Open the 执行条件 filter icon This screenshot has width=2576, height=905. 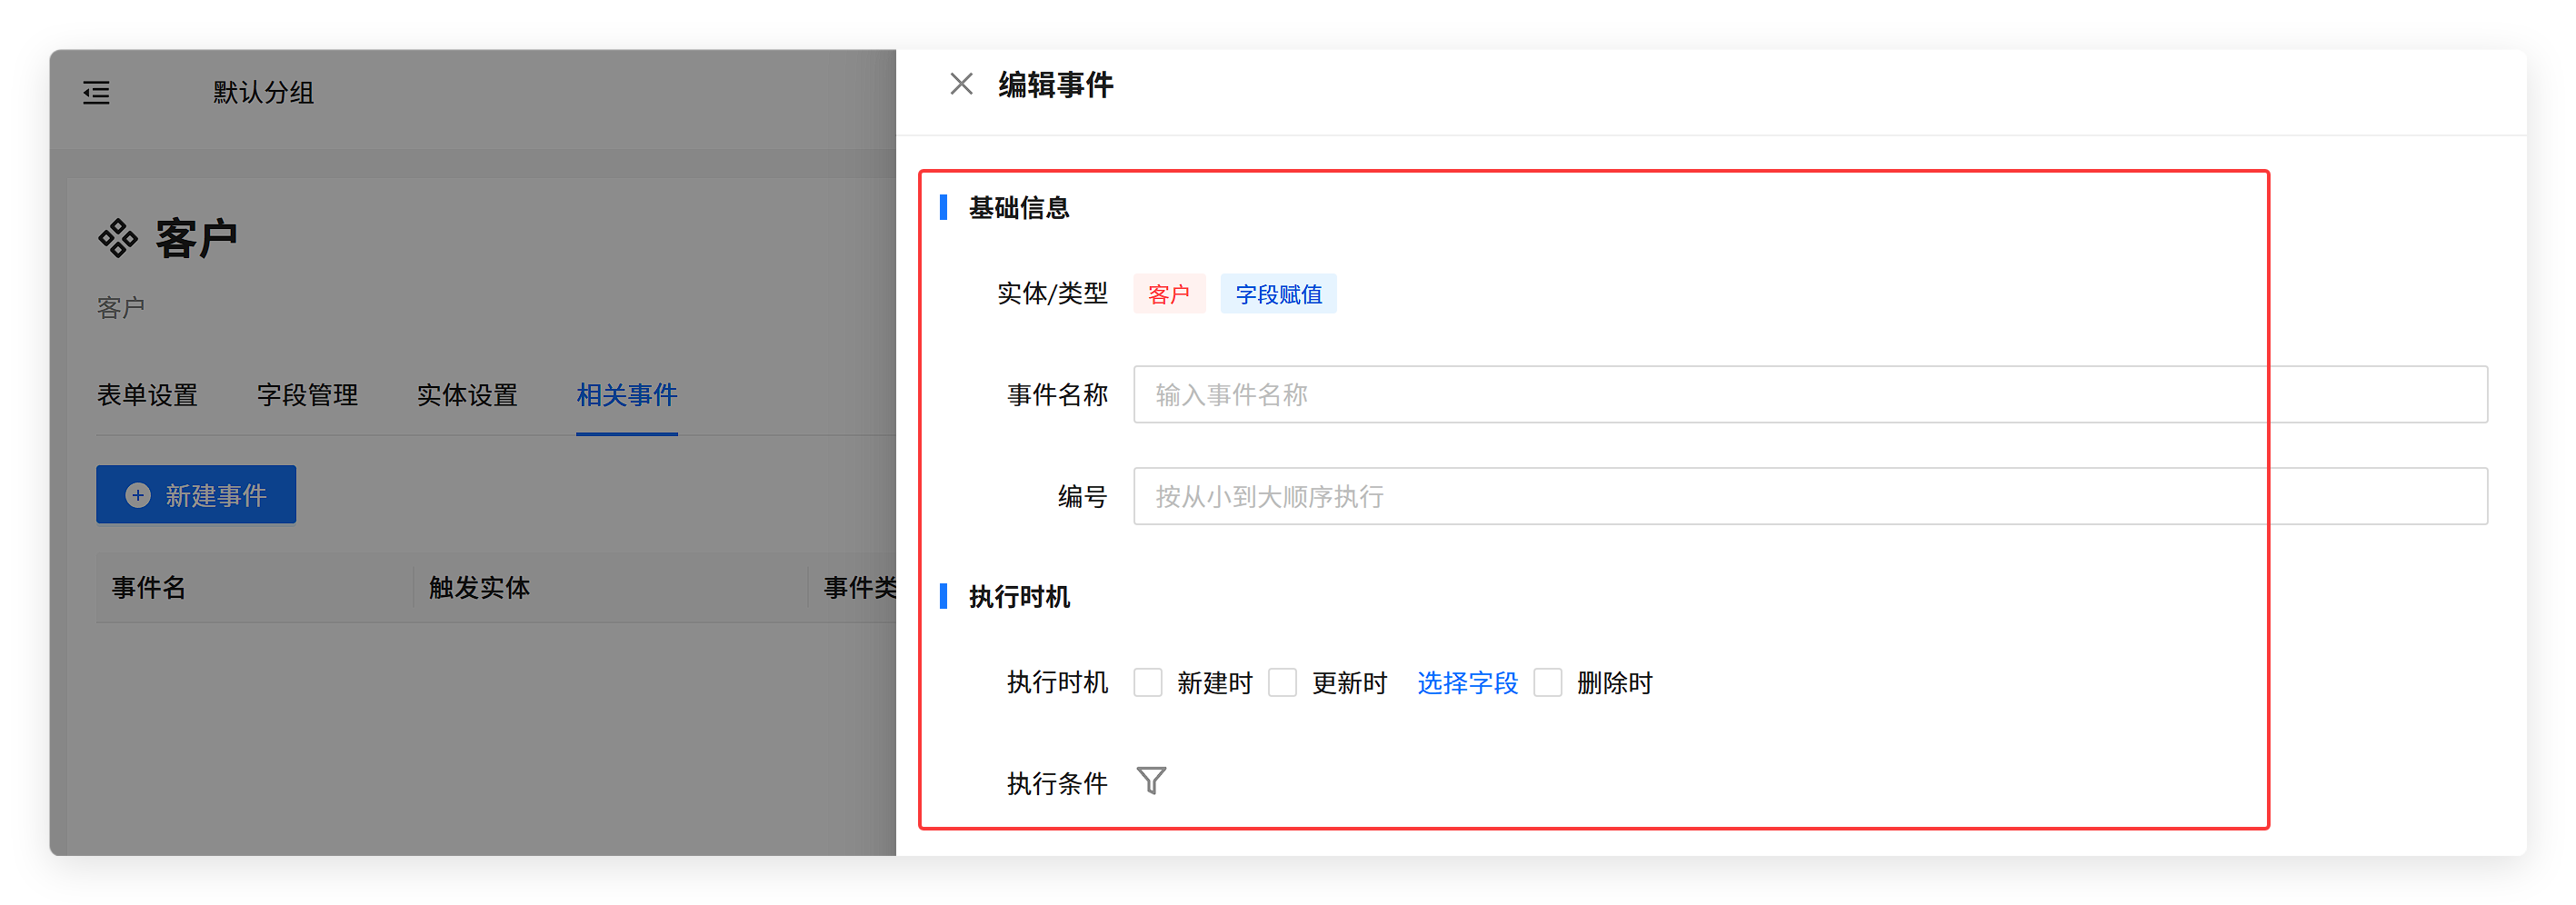click(x=1151, y=780)
